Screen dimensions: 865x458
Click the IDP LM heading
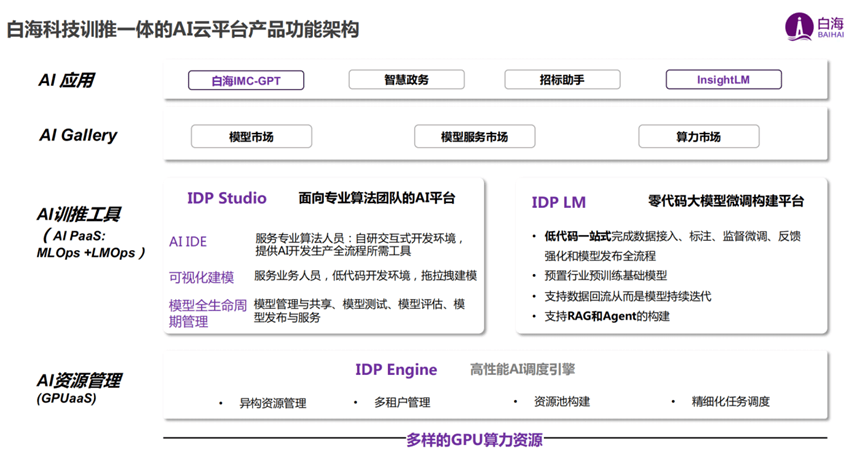[x=559, y=202]
